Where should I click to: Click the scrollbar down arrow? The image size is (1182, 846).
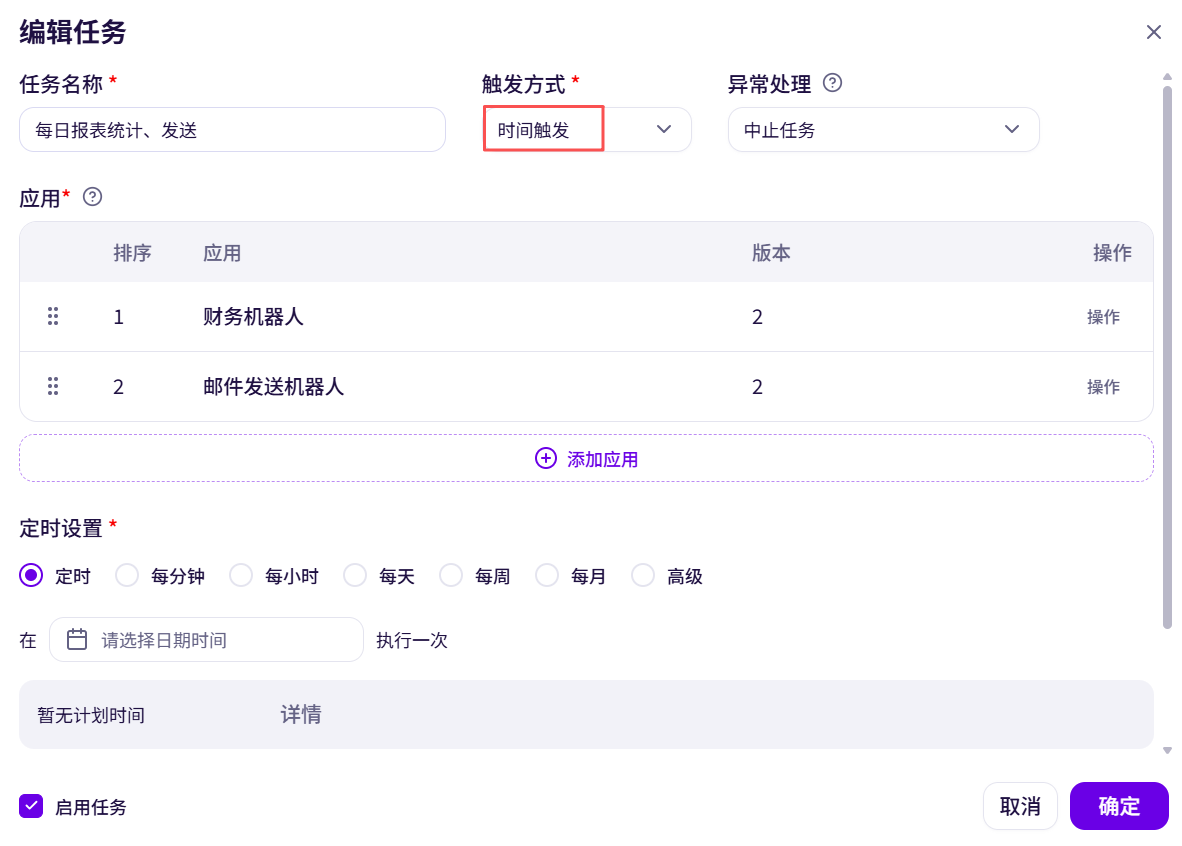click(x=1167, y=750)
